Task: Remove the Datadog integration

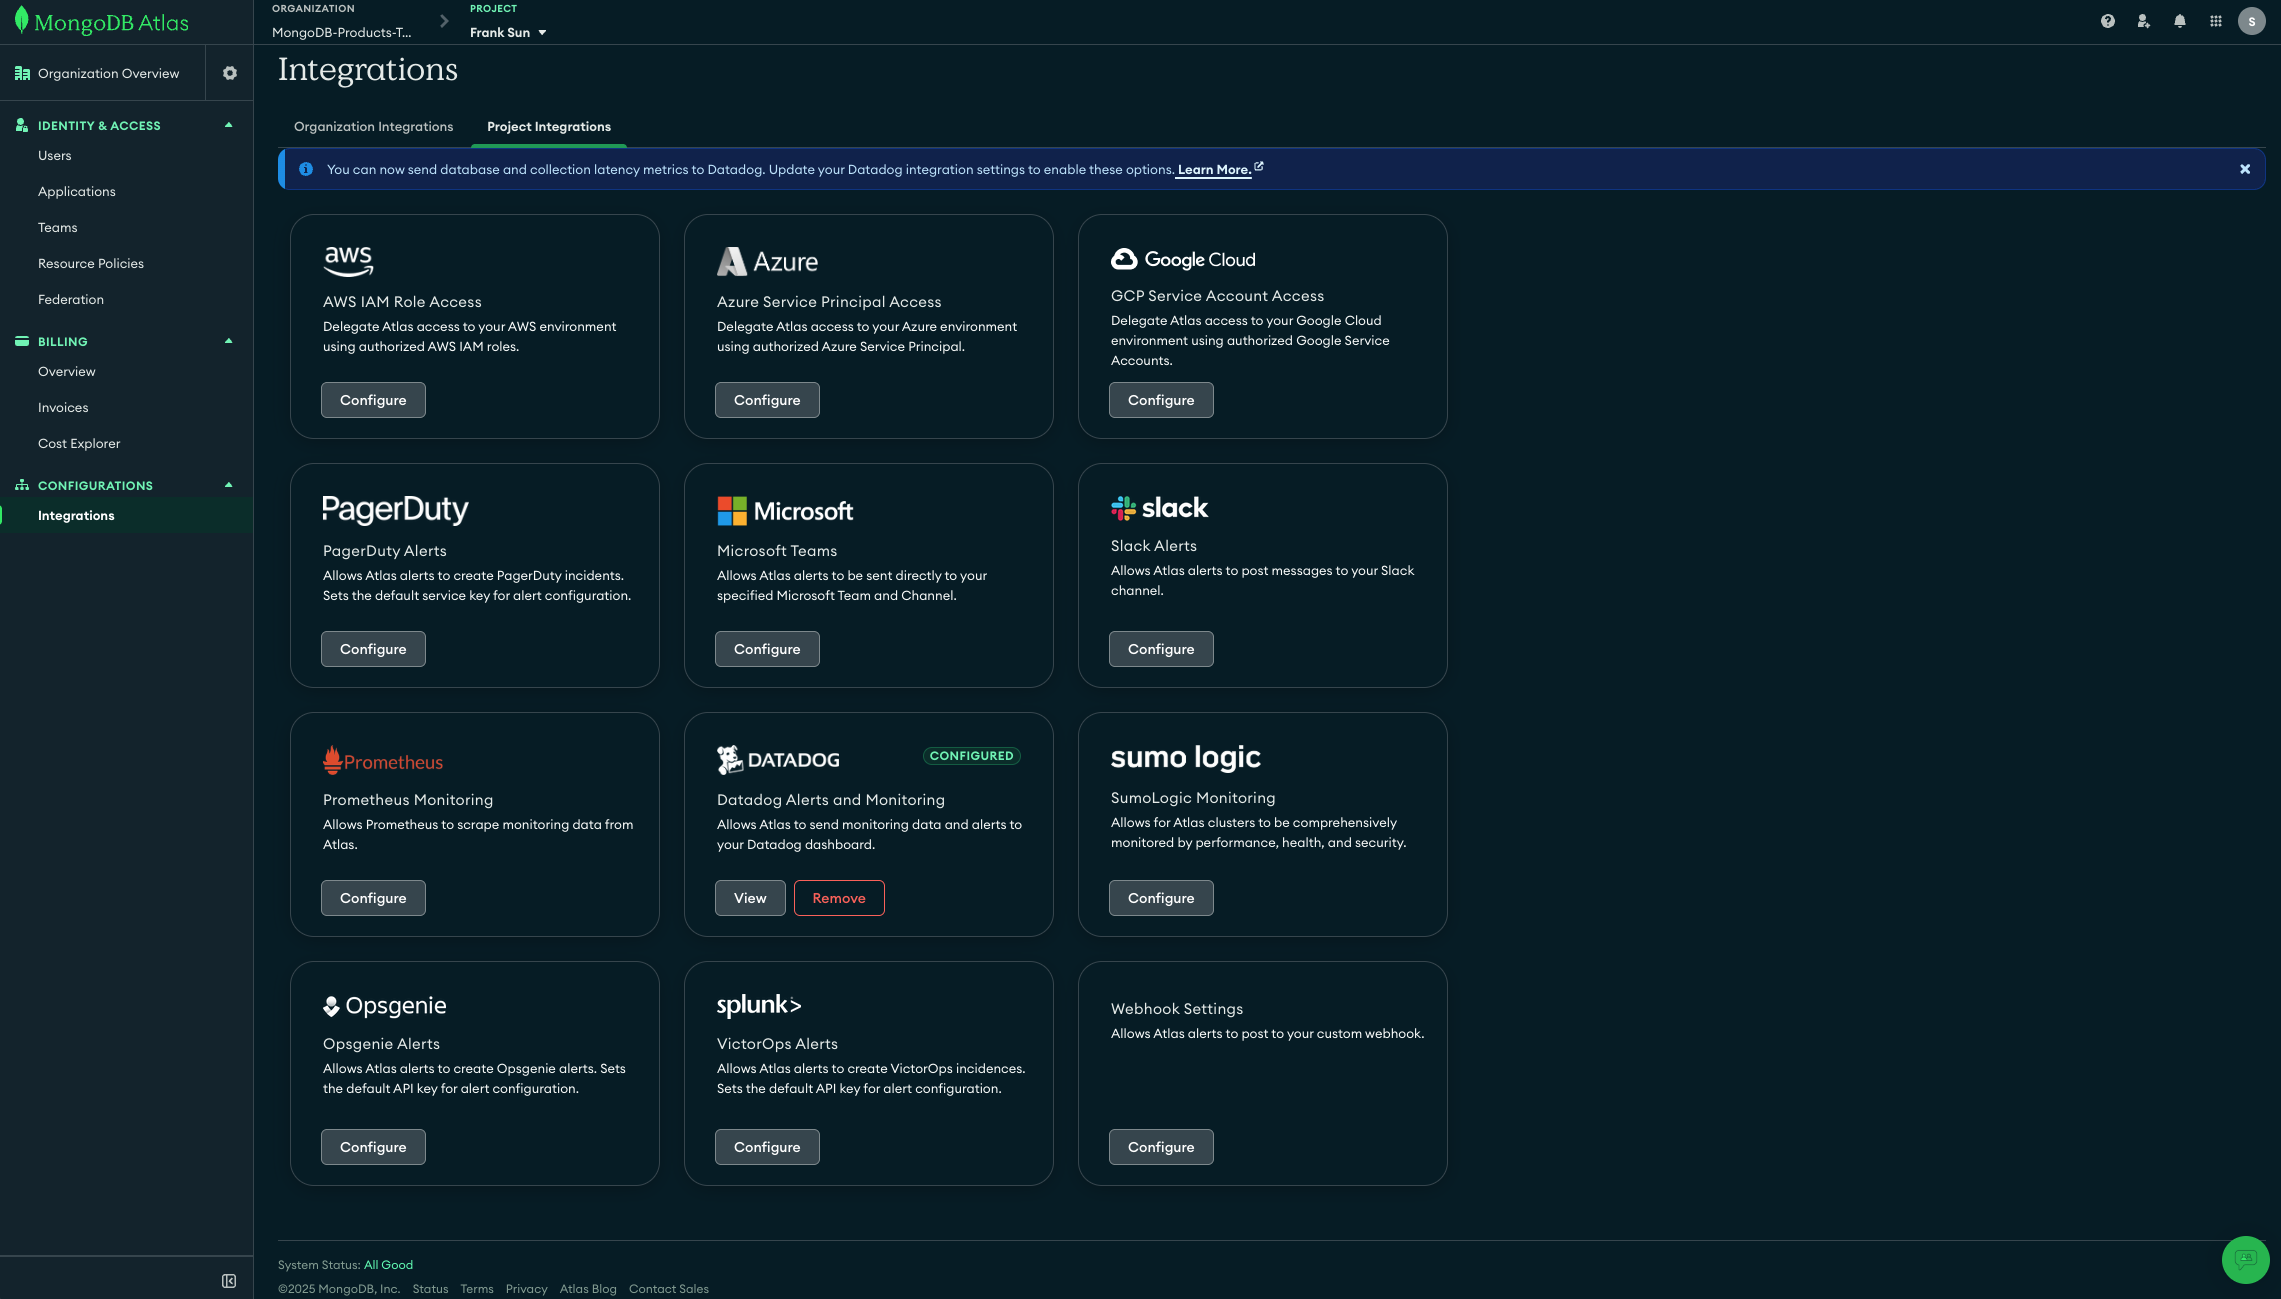Action: pyautogui.click(x=838, y=898)
